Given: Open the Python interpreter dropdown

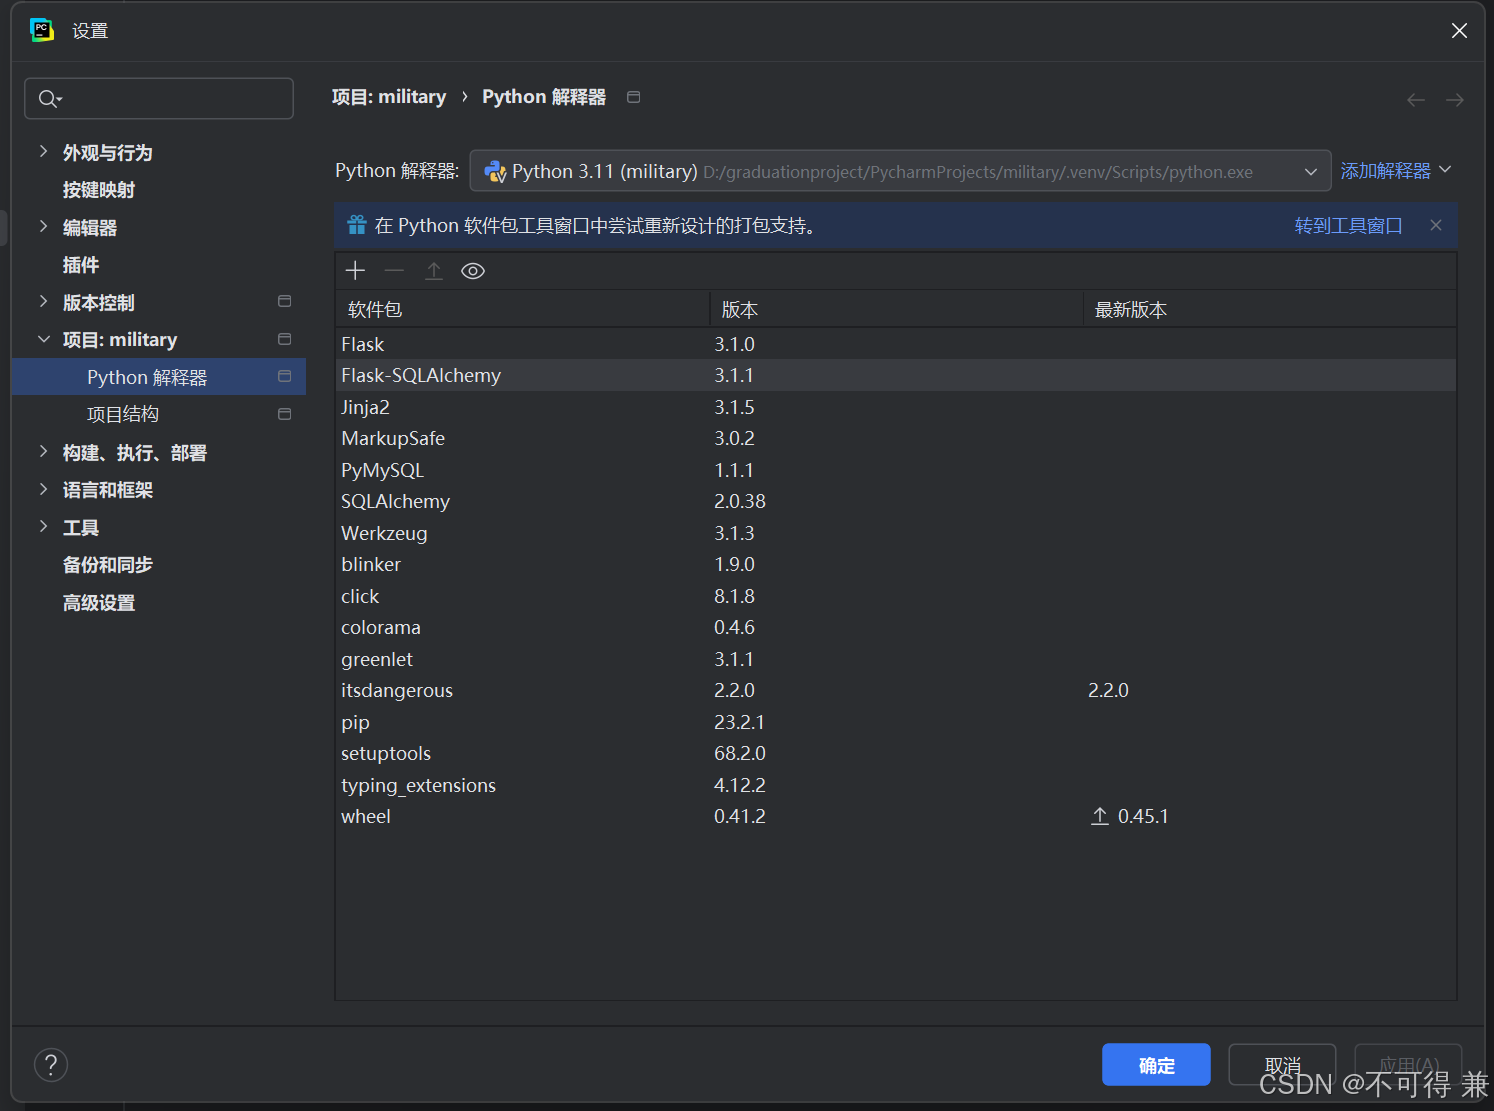Looking at the screenshot, I should tap(900, 171).
